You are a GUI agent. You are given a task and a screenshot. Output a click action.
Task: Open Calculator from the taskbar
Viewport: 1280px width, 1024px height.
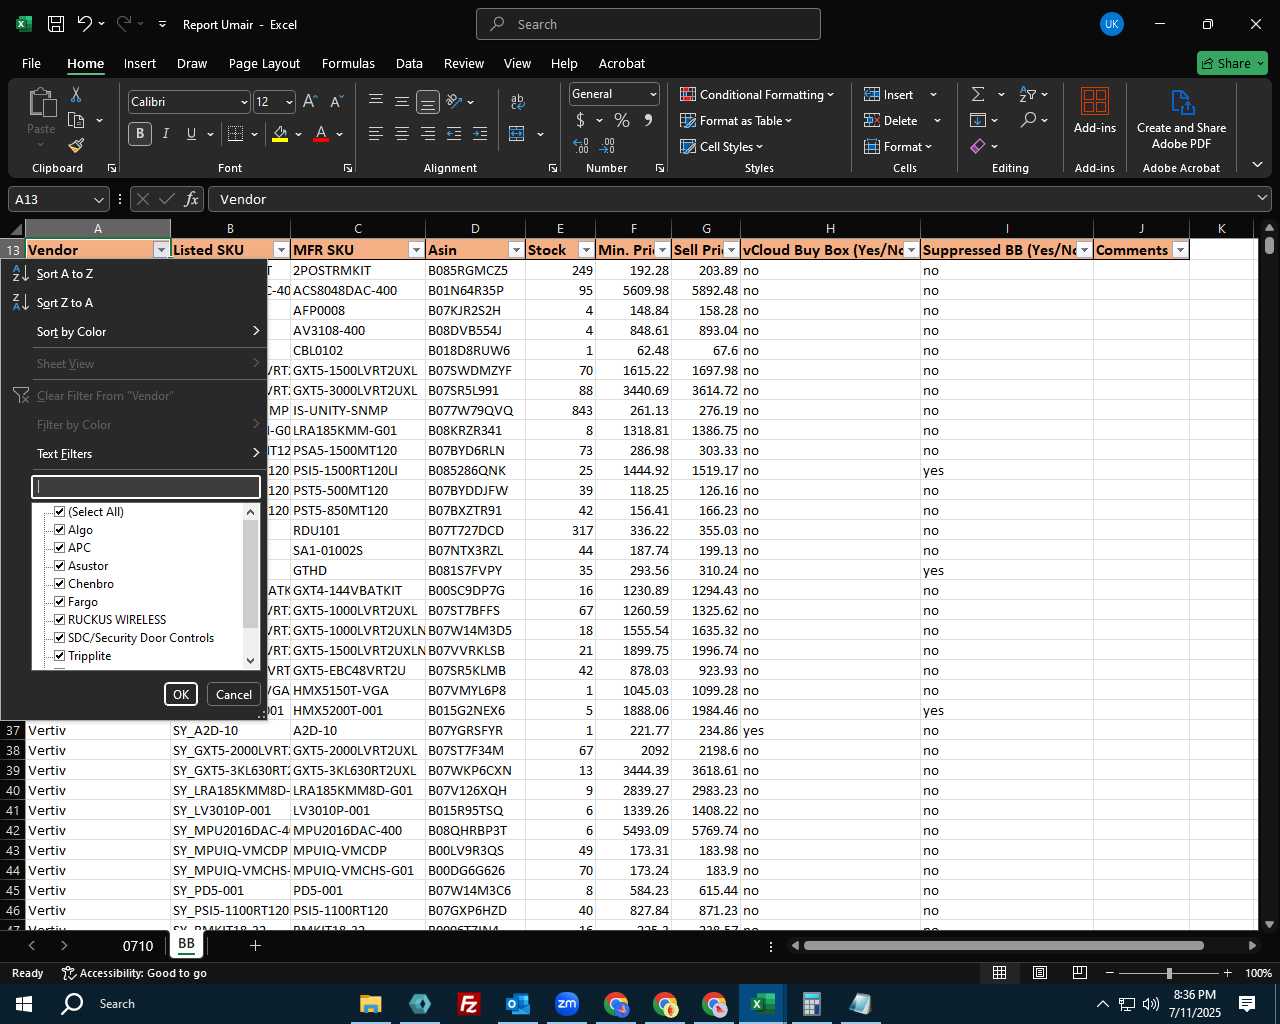(x=811, y=1003)
